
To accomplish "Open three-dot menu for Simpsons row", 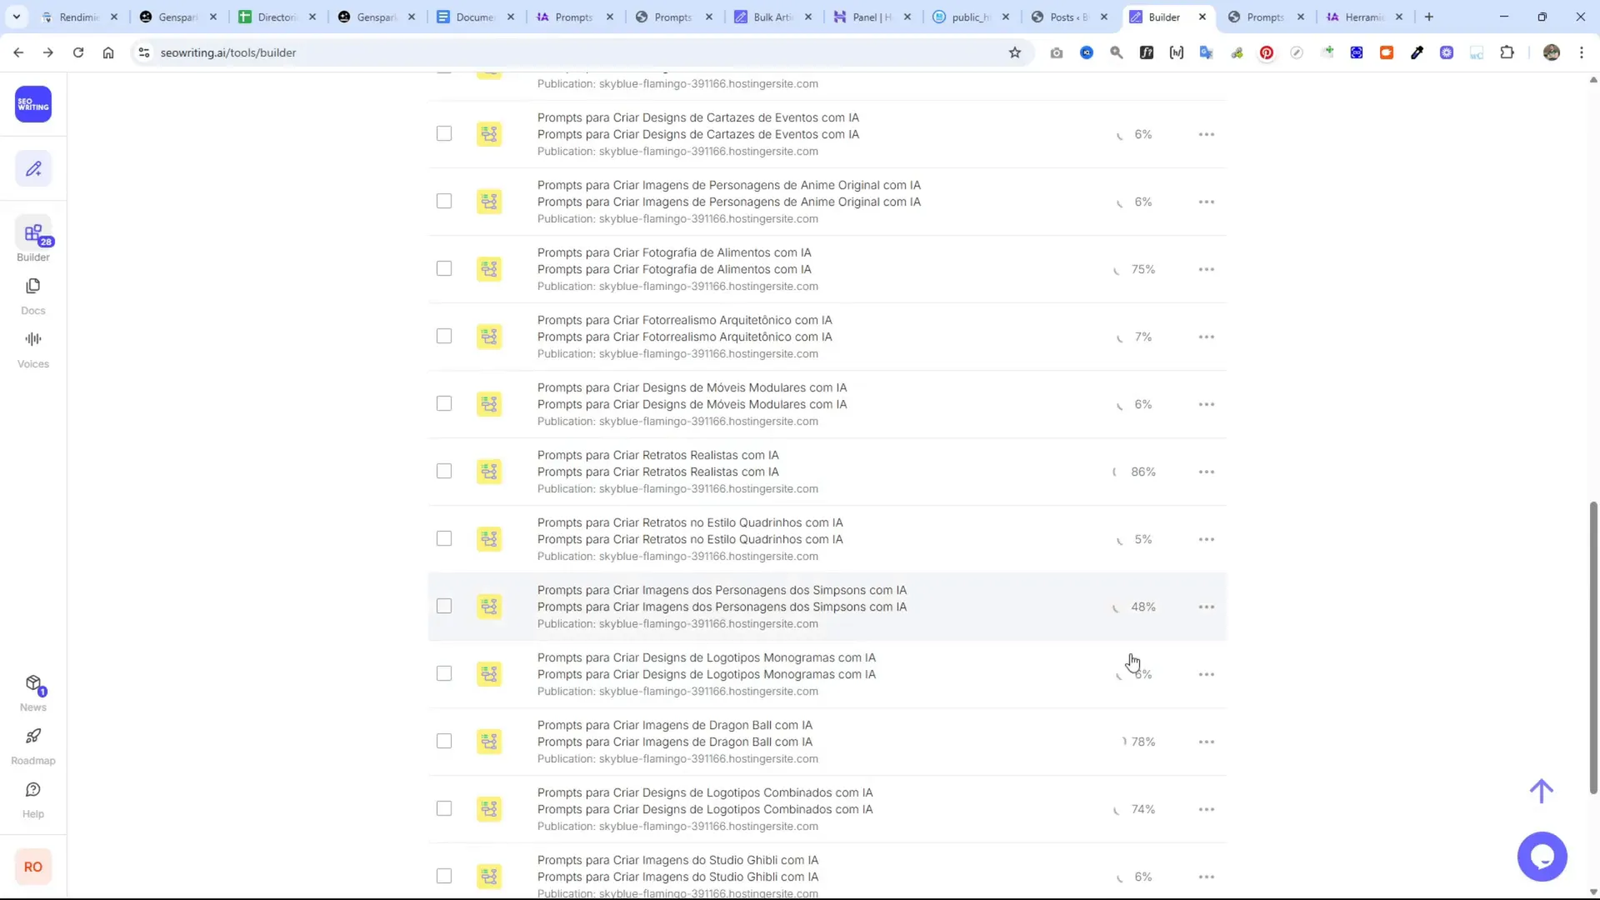I will click(1206, 607).
